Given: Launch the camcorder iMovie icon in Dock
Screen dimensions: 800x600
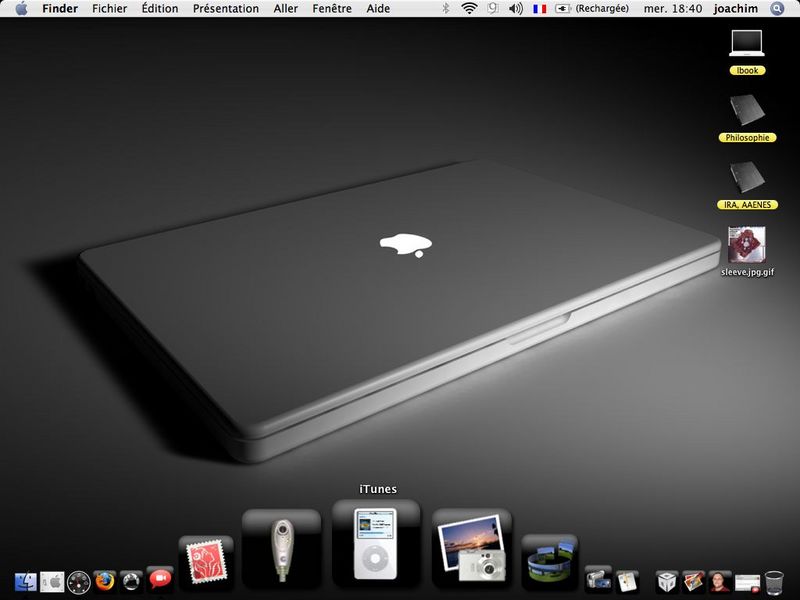Looking at the screenshot, I should click(x=598, y=578).
